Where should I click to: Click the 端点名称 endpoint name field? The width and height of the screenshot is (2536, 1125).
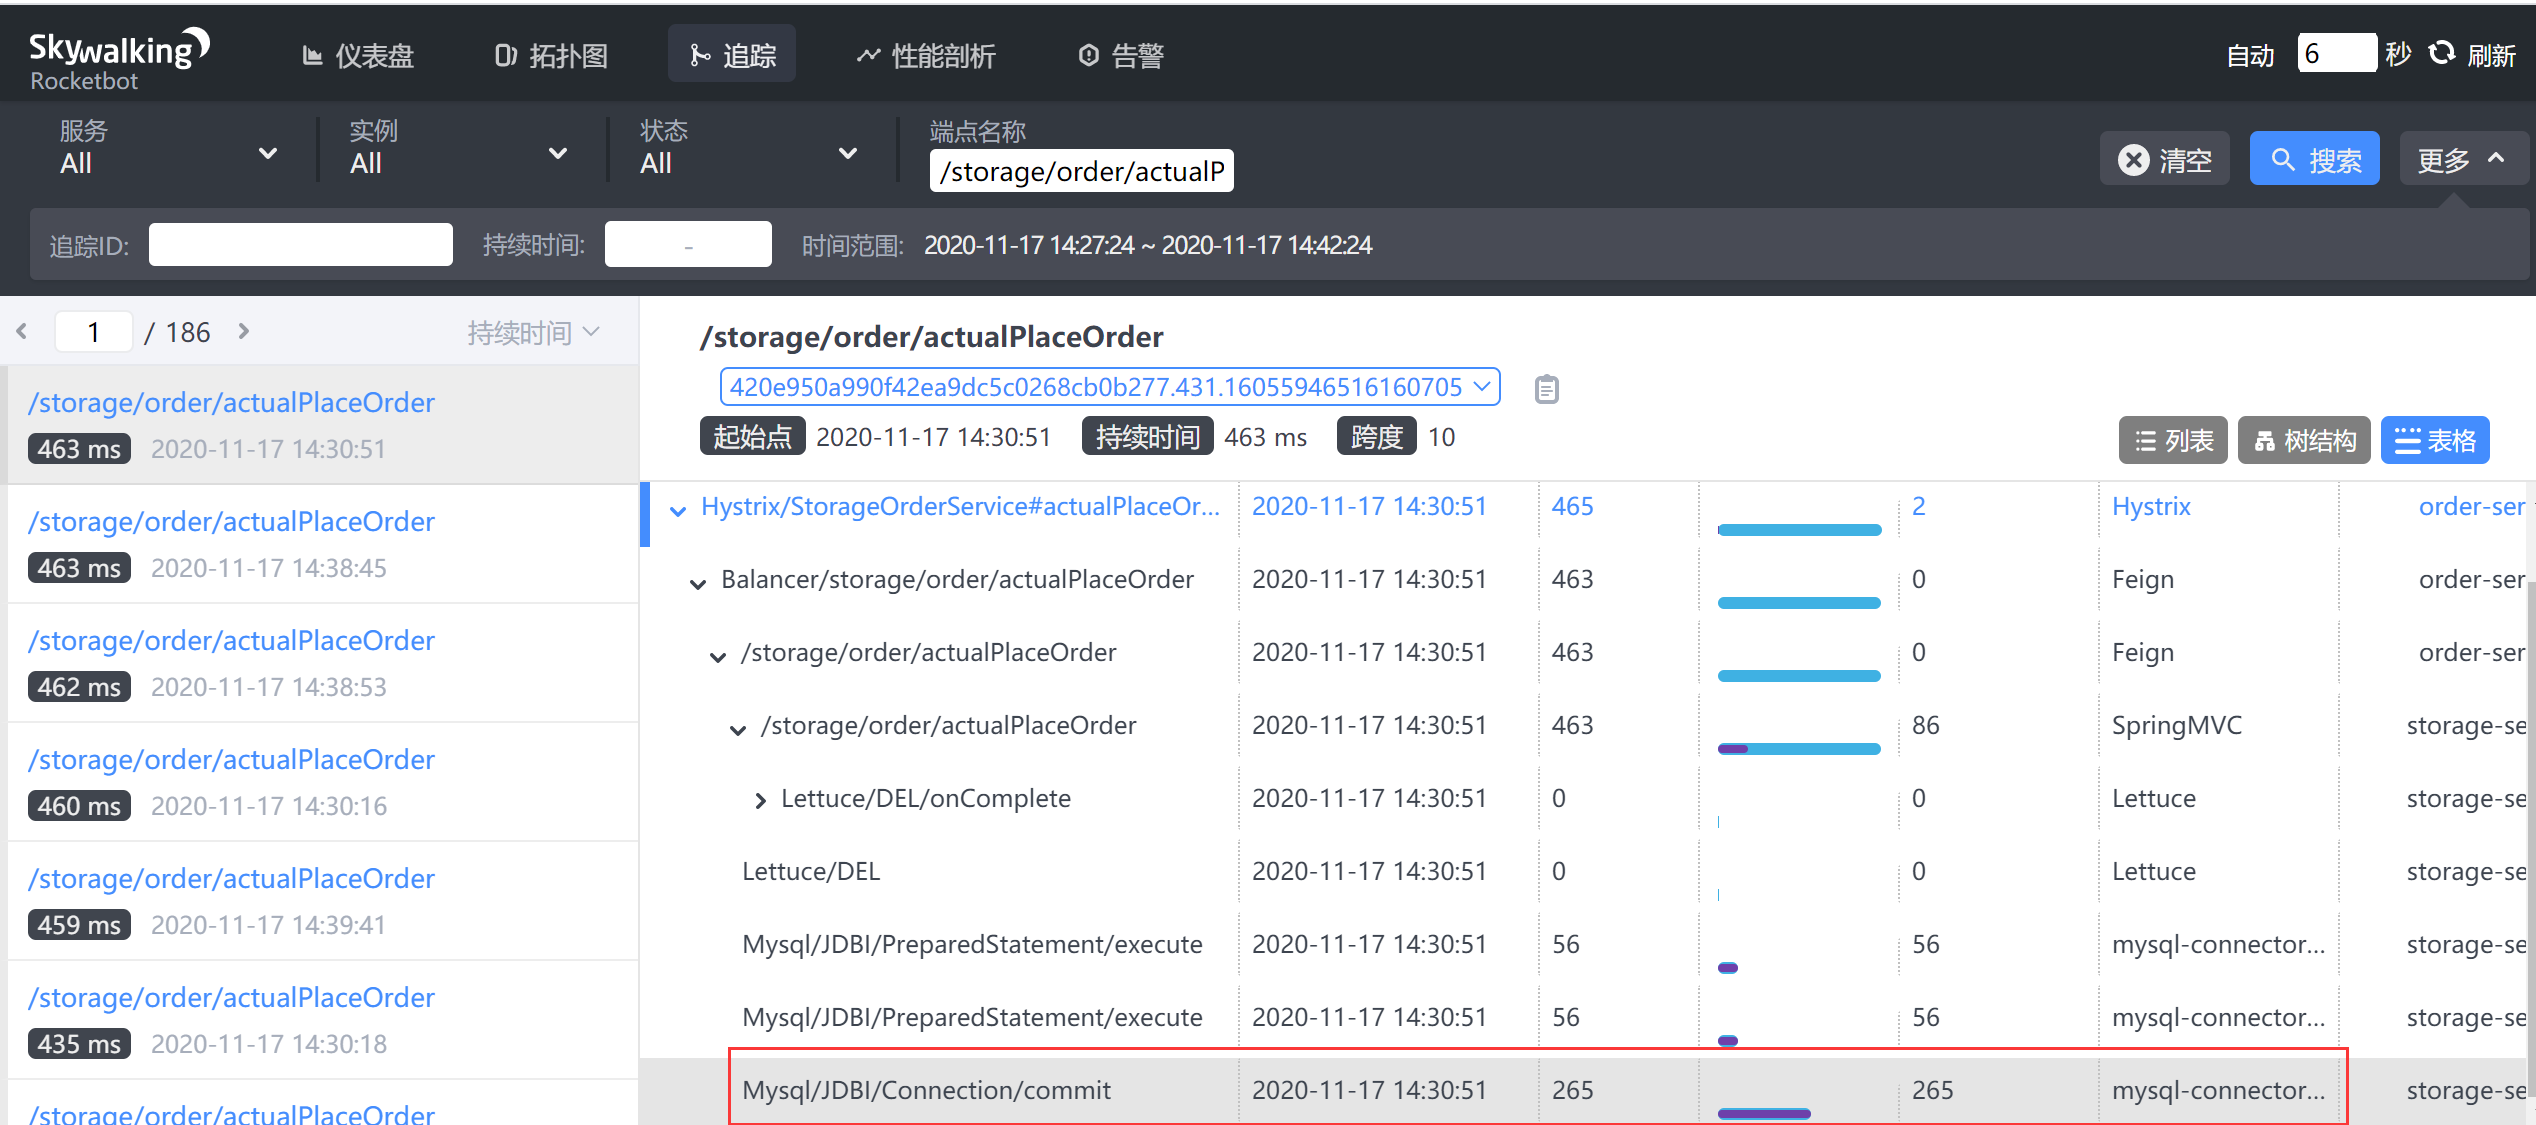click(x=1081, y=171)
